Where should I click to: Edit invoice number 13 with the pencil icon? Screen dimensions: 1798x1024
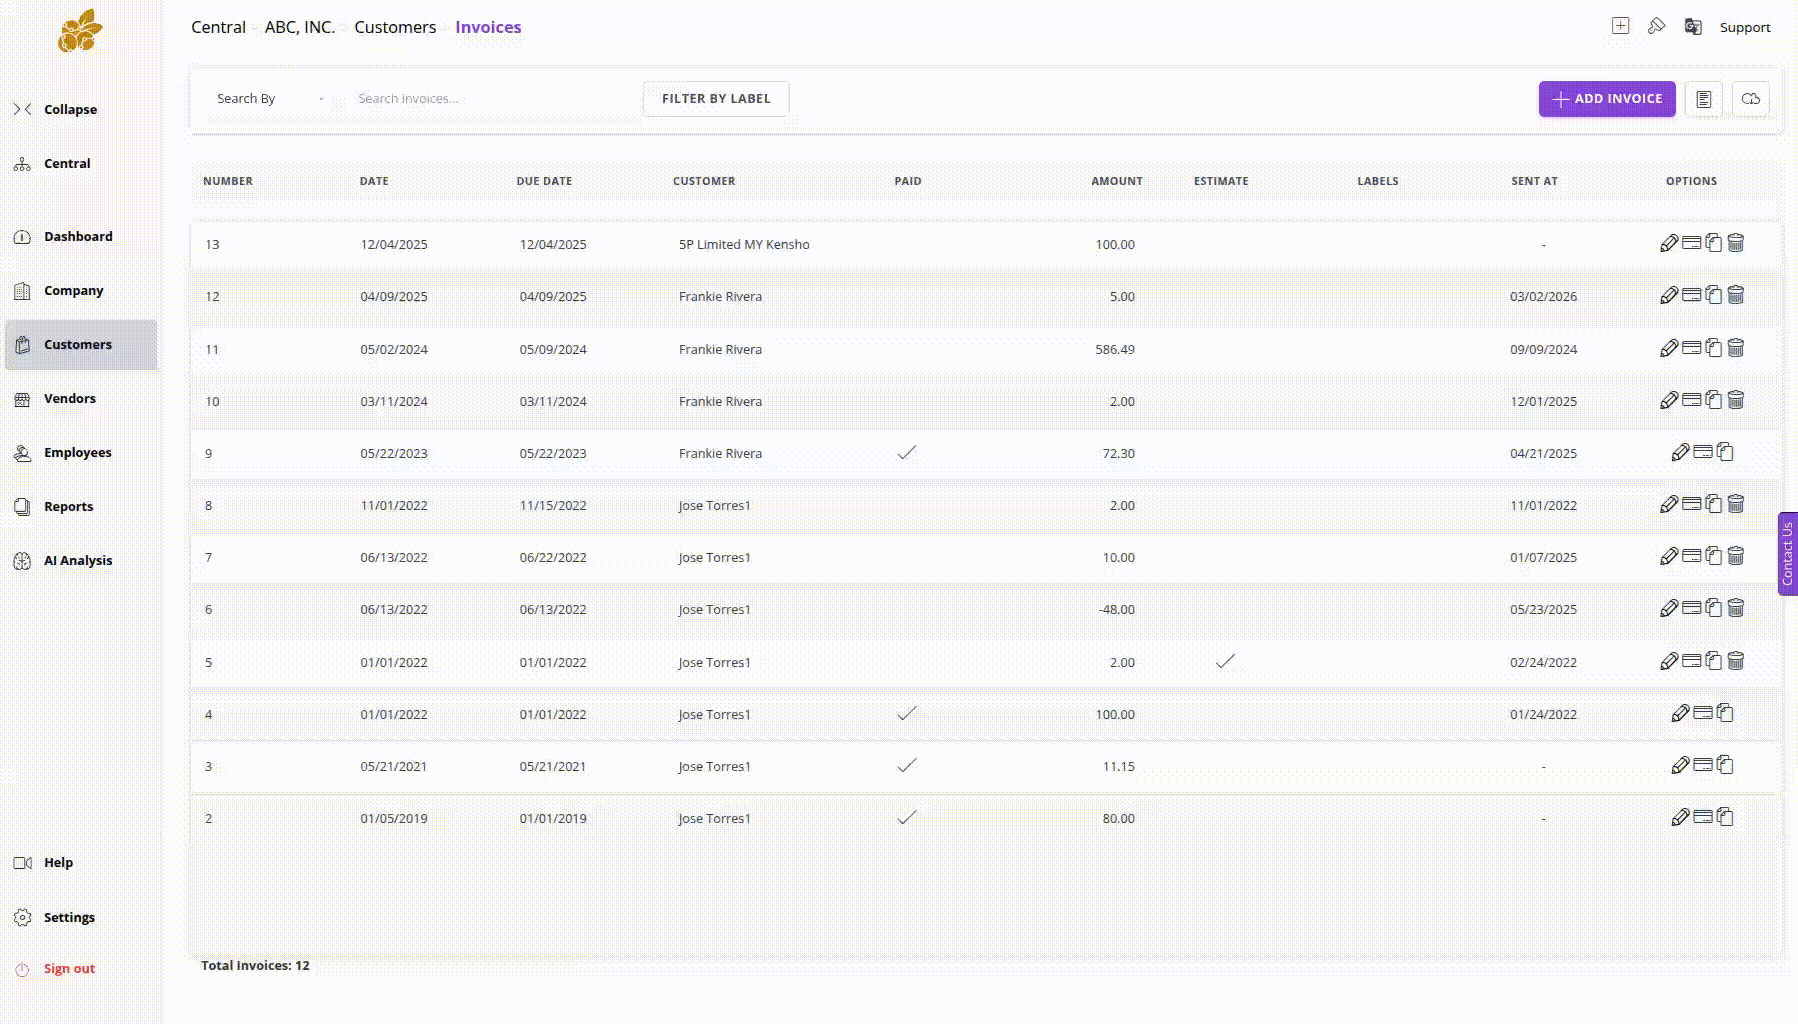click(1669, 242)
